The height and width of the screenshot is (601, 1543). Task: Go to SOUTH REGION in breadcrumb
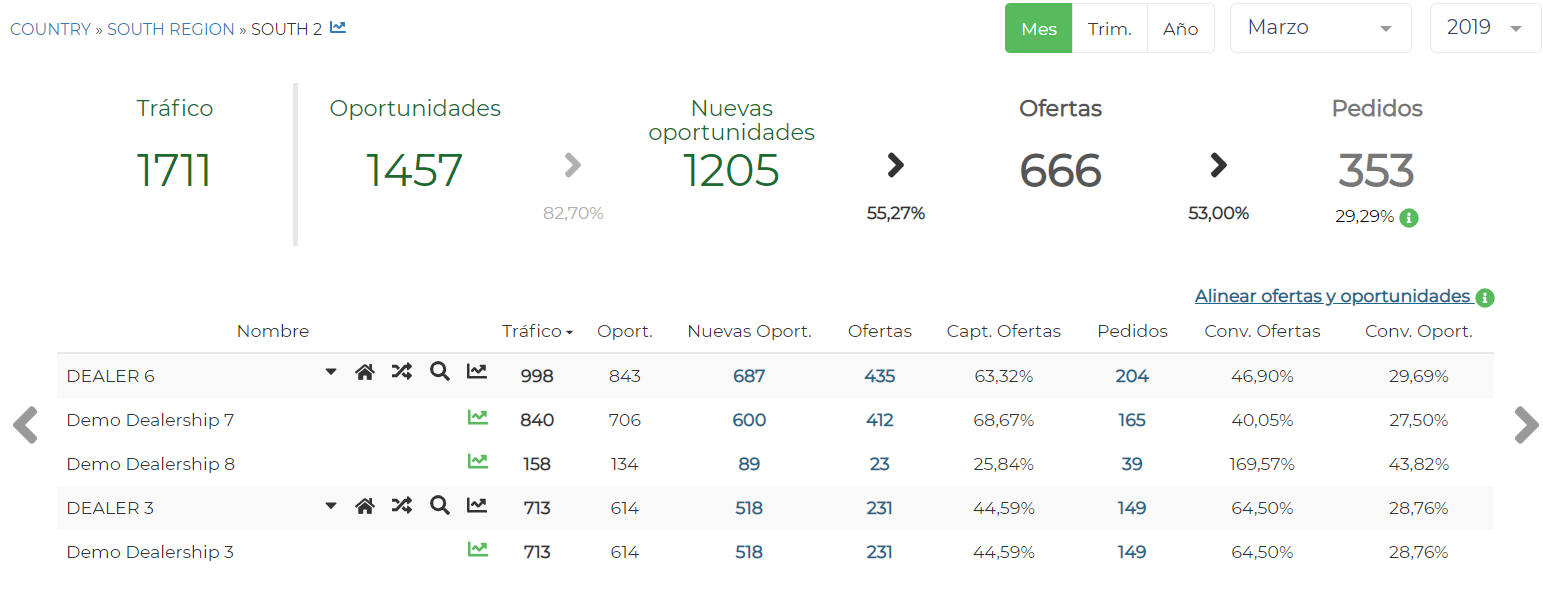tap(171, 29)
